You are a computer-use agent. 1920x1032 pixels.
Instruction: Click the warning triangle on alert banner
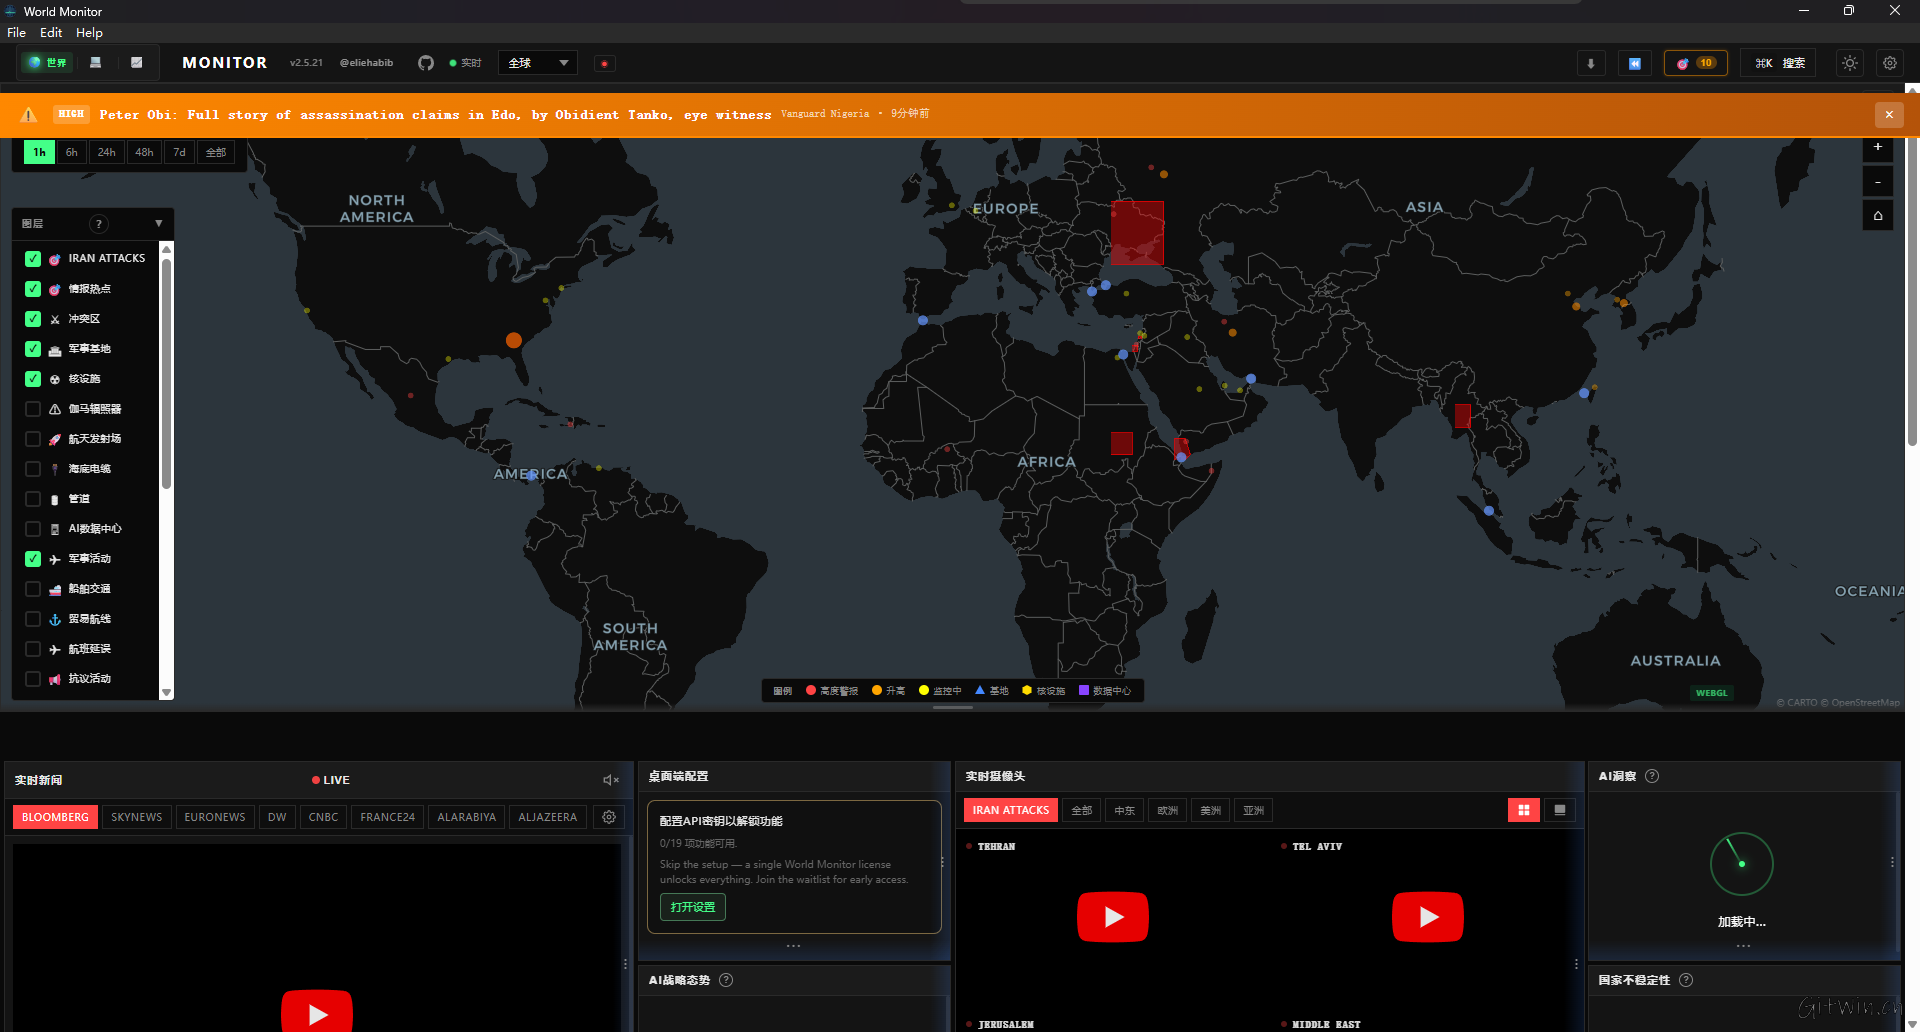click(x=29, y=115)
